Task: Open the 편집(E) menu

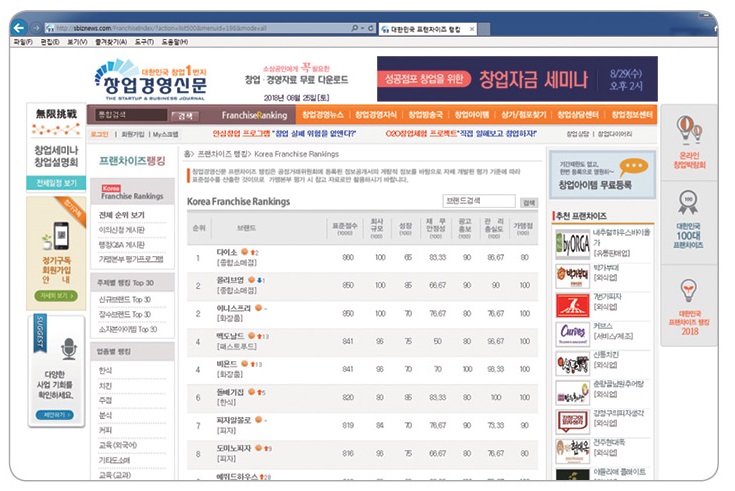Action: point(50,42)
